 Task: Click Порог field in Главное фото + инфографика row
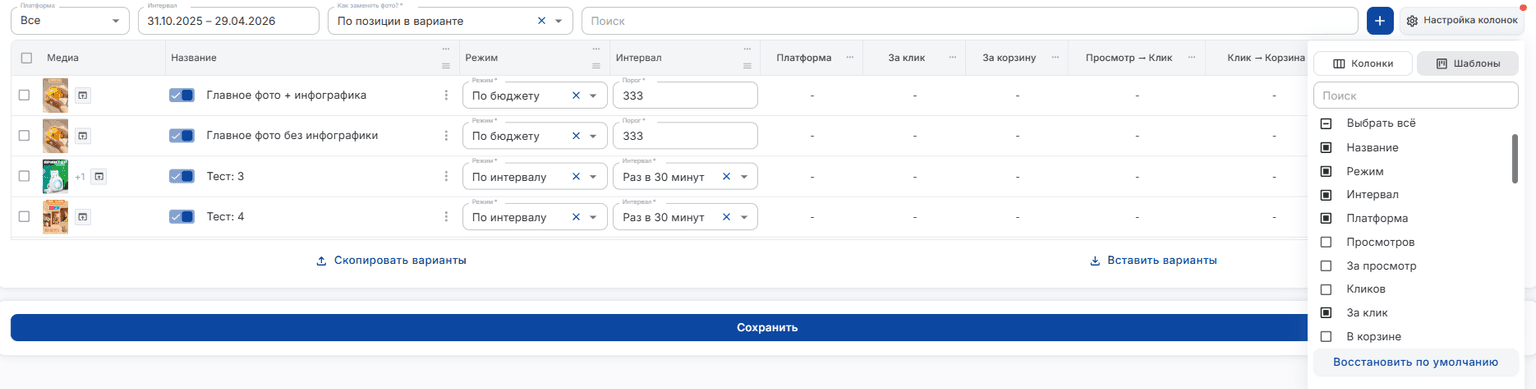click(x=685, y=95)
